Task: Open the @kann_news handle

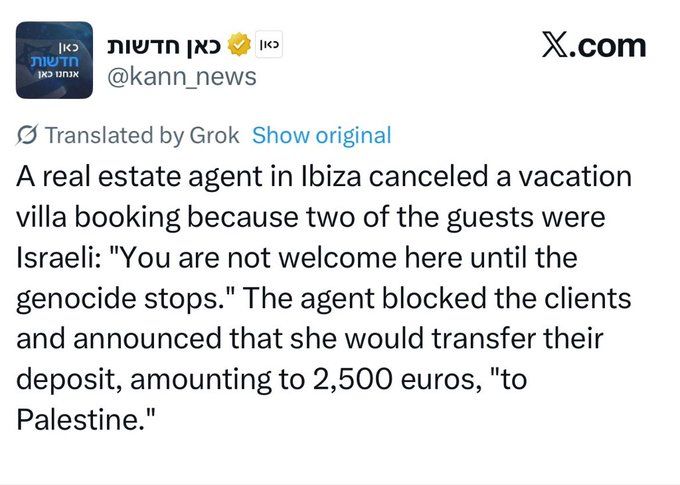Action: point(182,77)
